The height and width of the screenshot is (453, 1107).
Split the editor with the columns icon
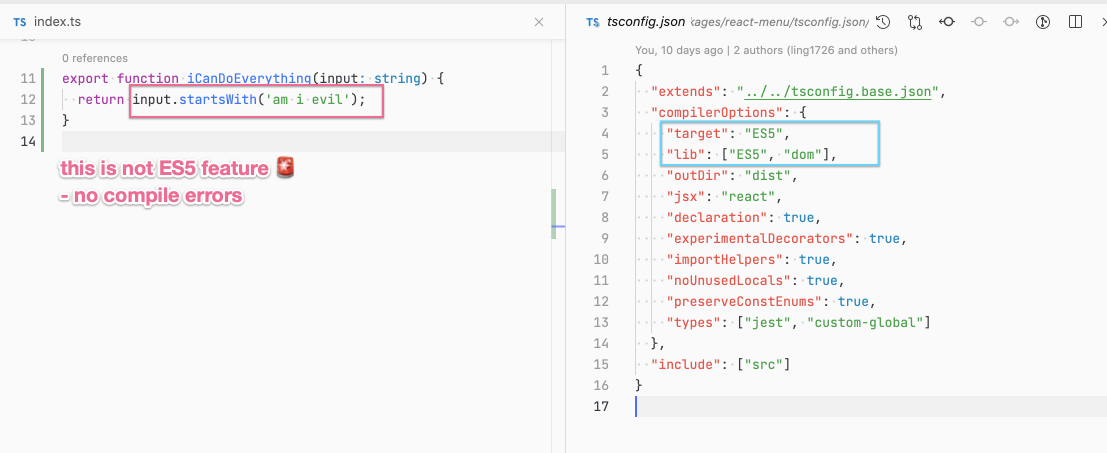pyautogui.click(x=1076, y=23)
